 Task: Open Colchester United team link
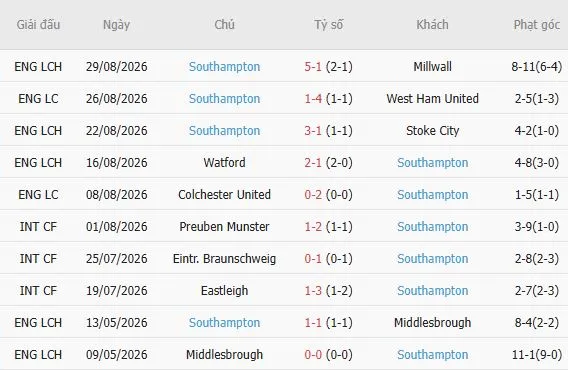(x=224, y=195)
